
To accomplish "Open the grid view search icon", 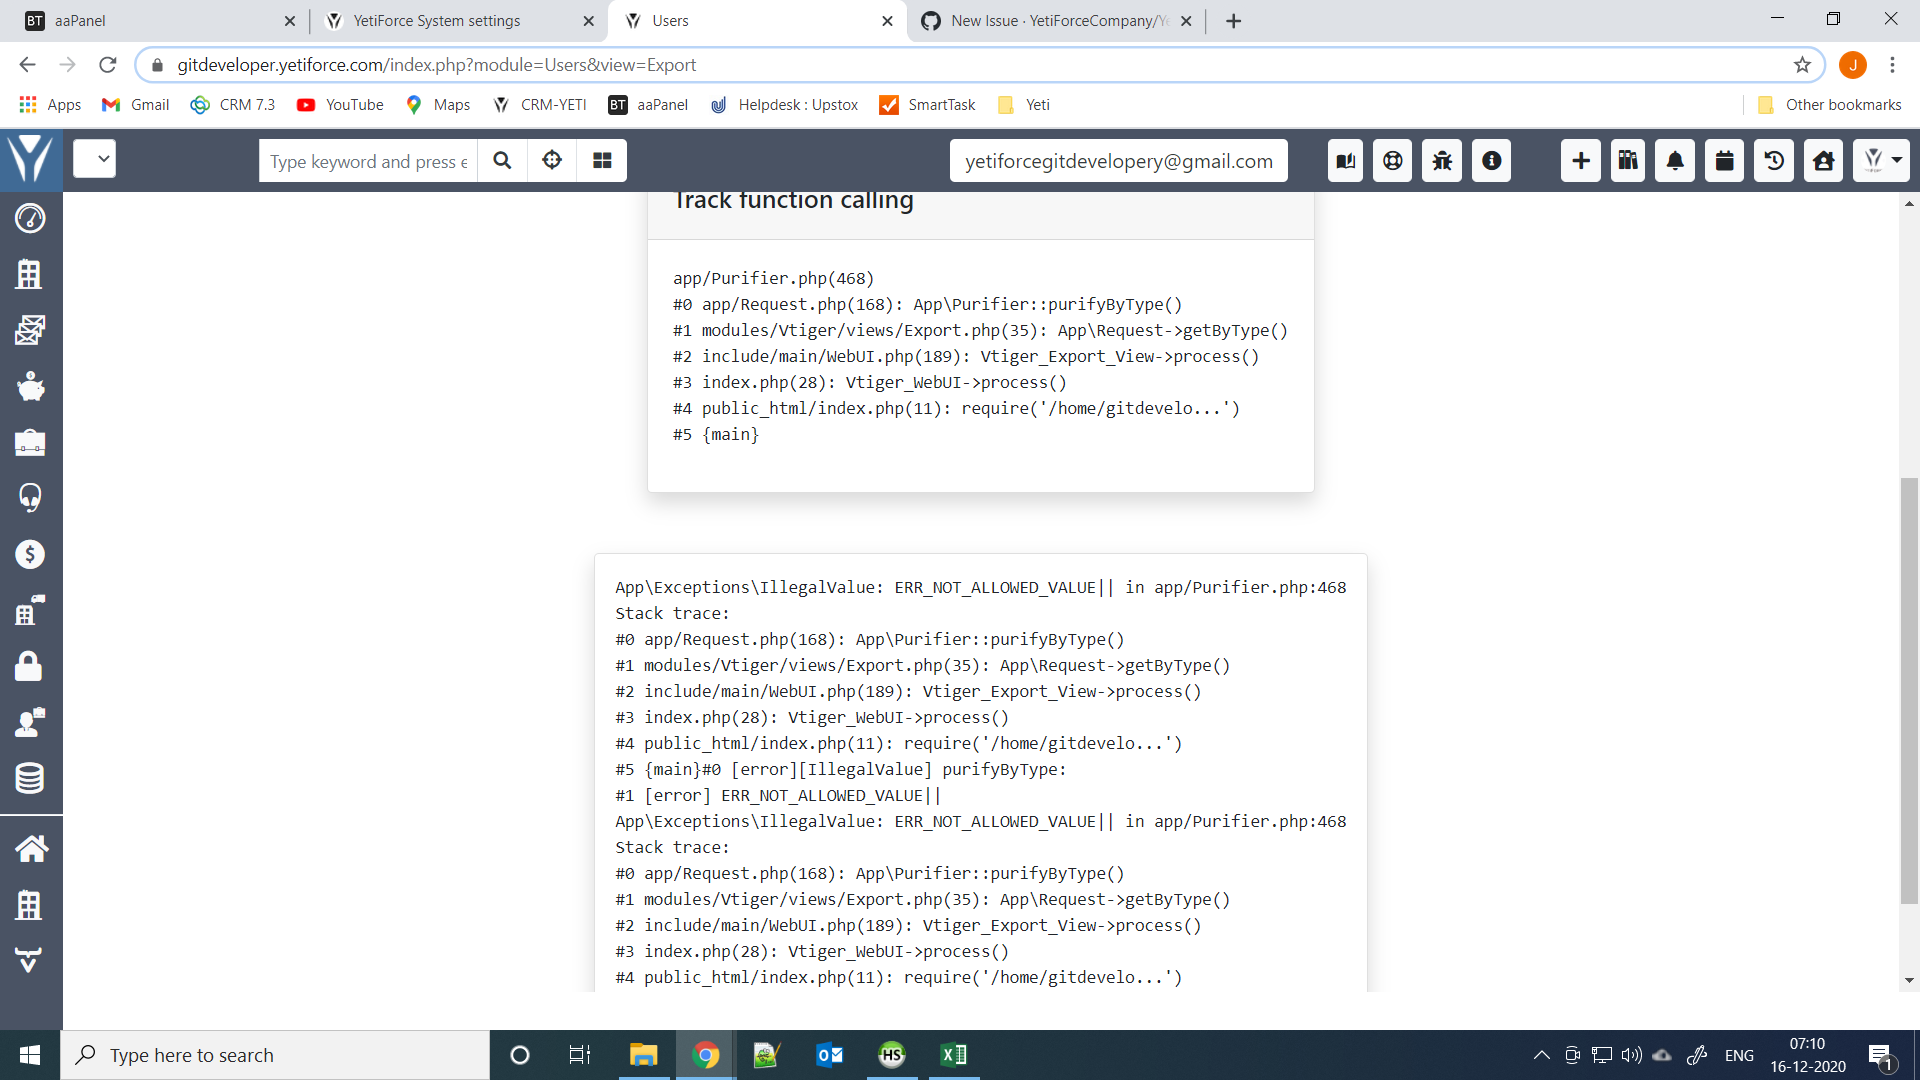I will click(602, 161).
